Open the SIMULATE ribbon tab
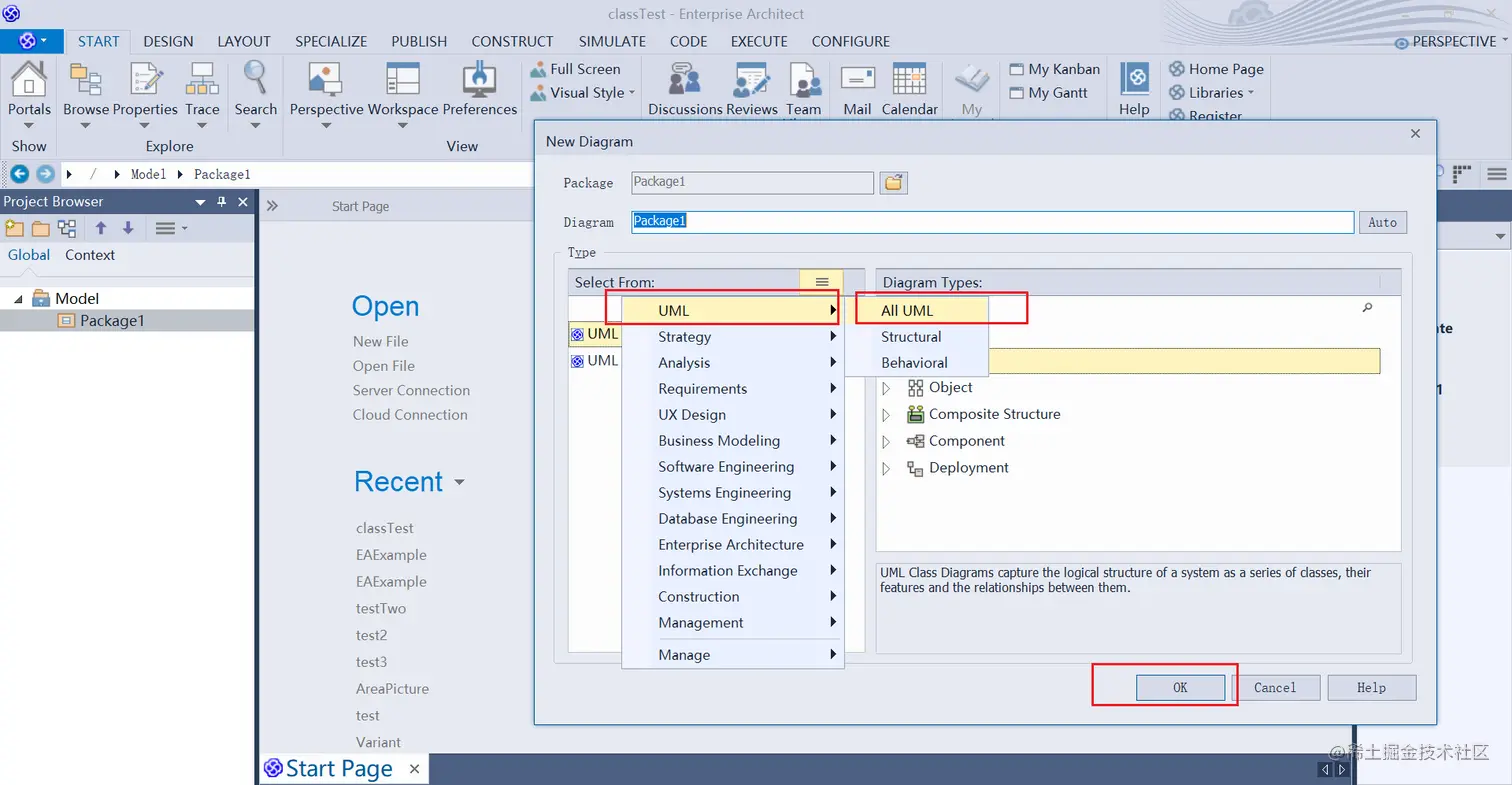The height and width of the screenshot is (785, 1512). coord(612,41)
